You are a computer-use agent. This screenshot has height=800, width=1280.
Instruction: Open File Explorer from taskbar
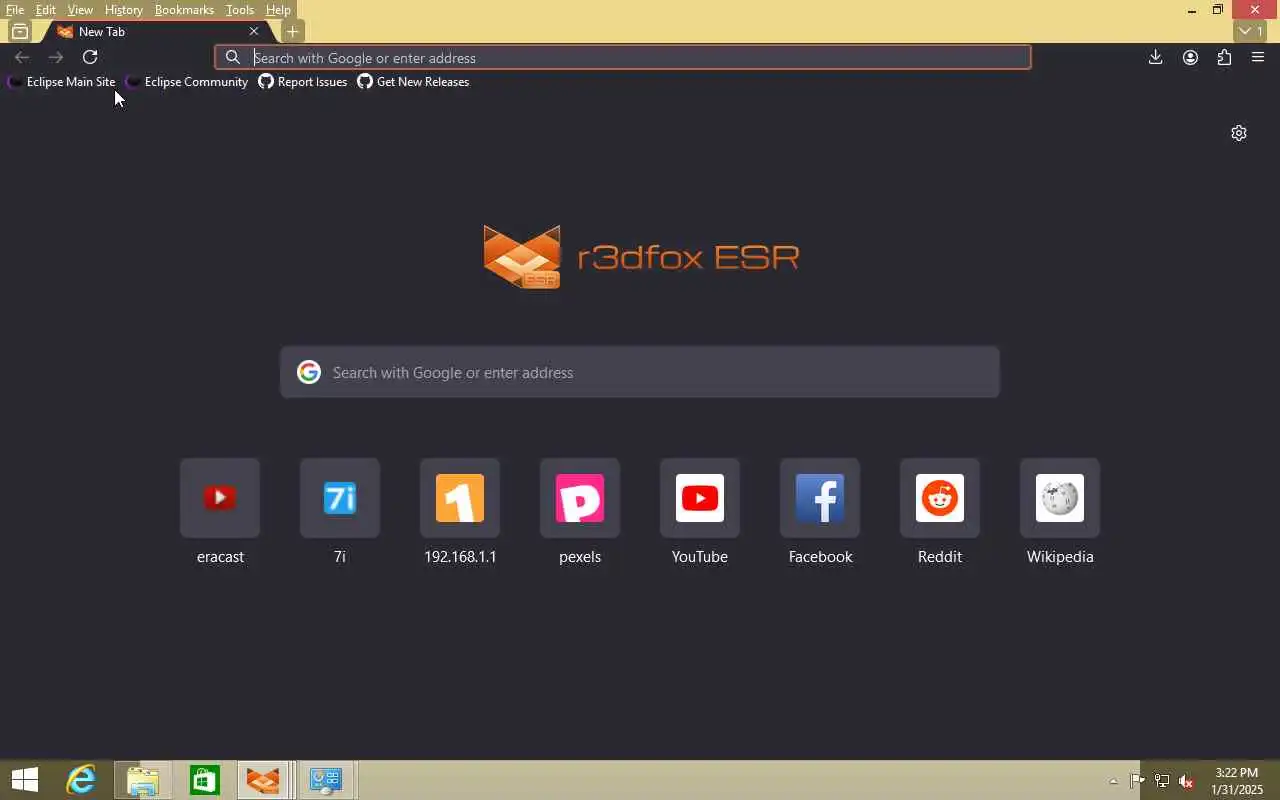click(x=143, y=780)
